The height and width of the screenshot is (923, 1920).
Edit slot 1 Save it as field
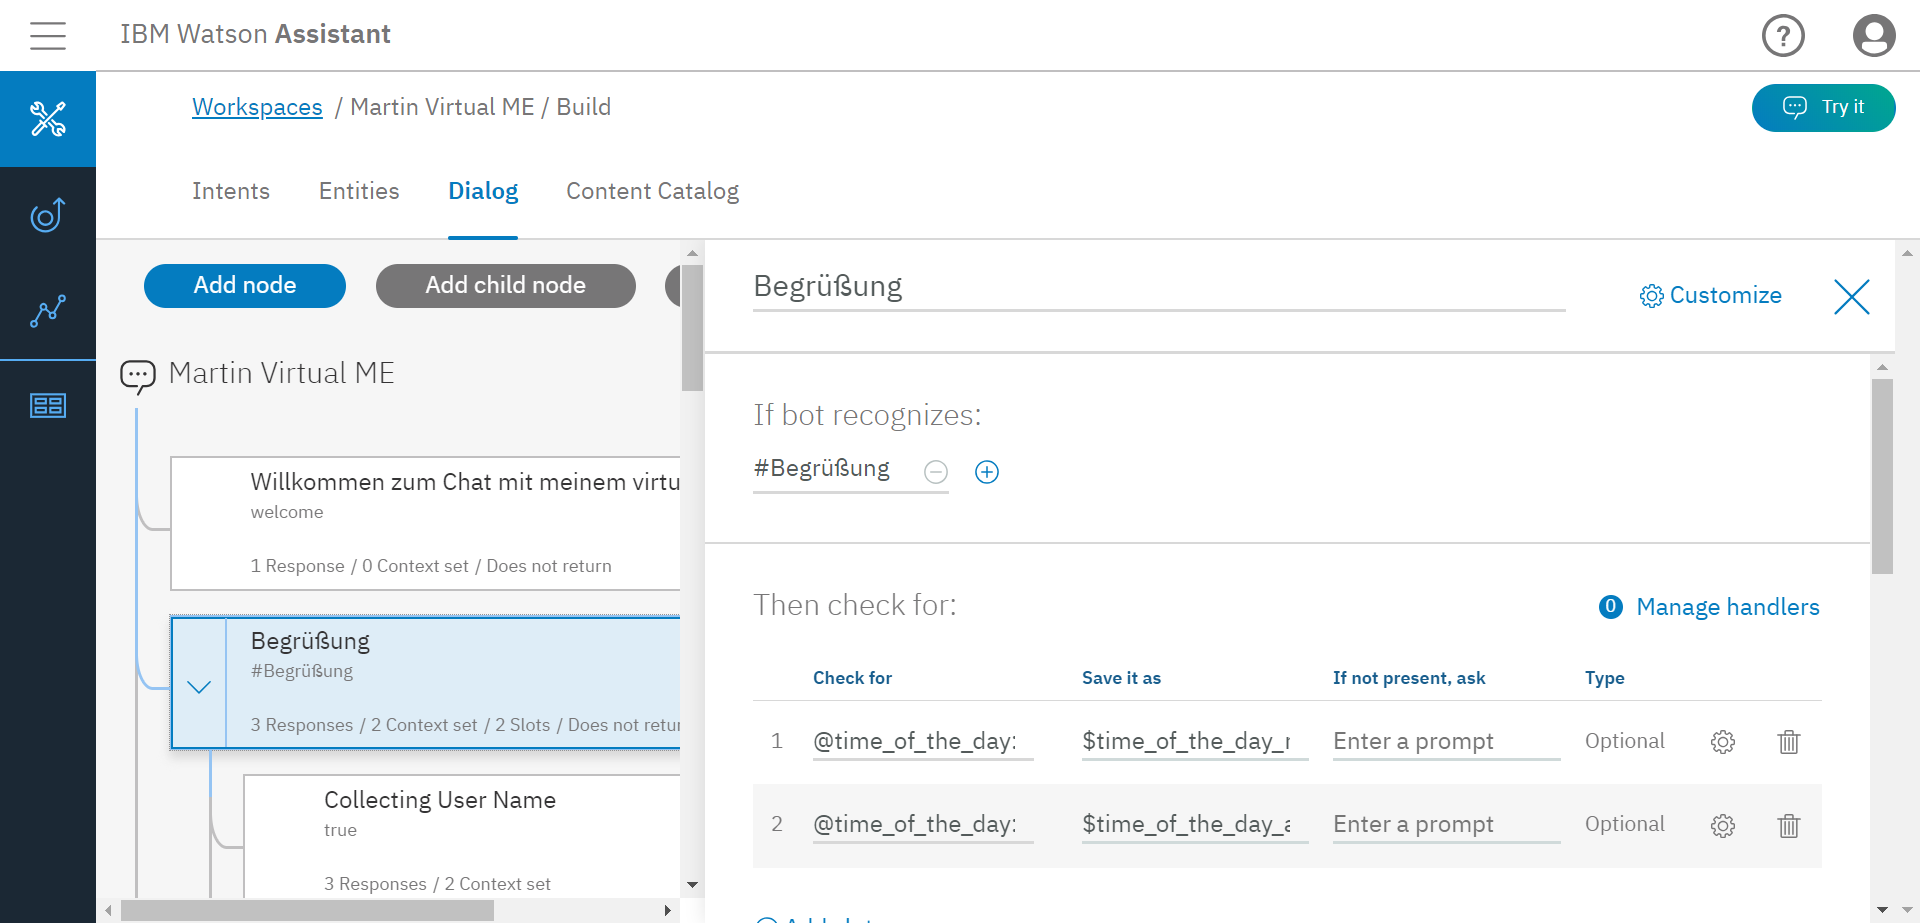(x=1194, y=741)
